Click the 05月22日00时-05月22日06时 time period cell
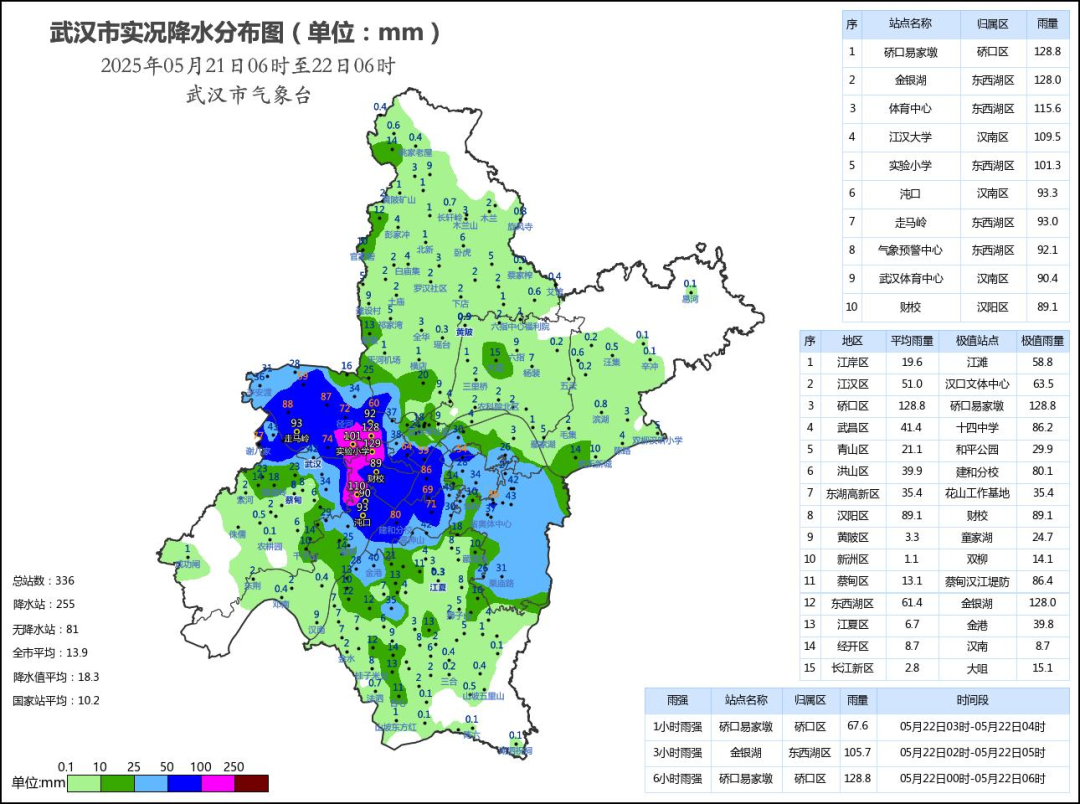This screenshot has width=1080, height=804. [x=972, y=779]
